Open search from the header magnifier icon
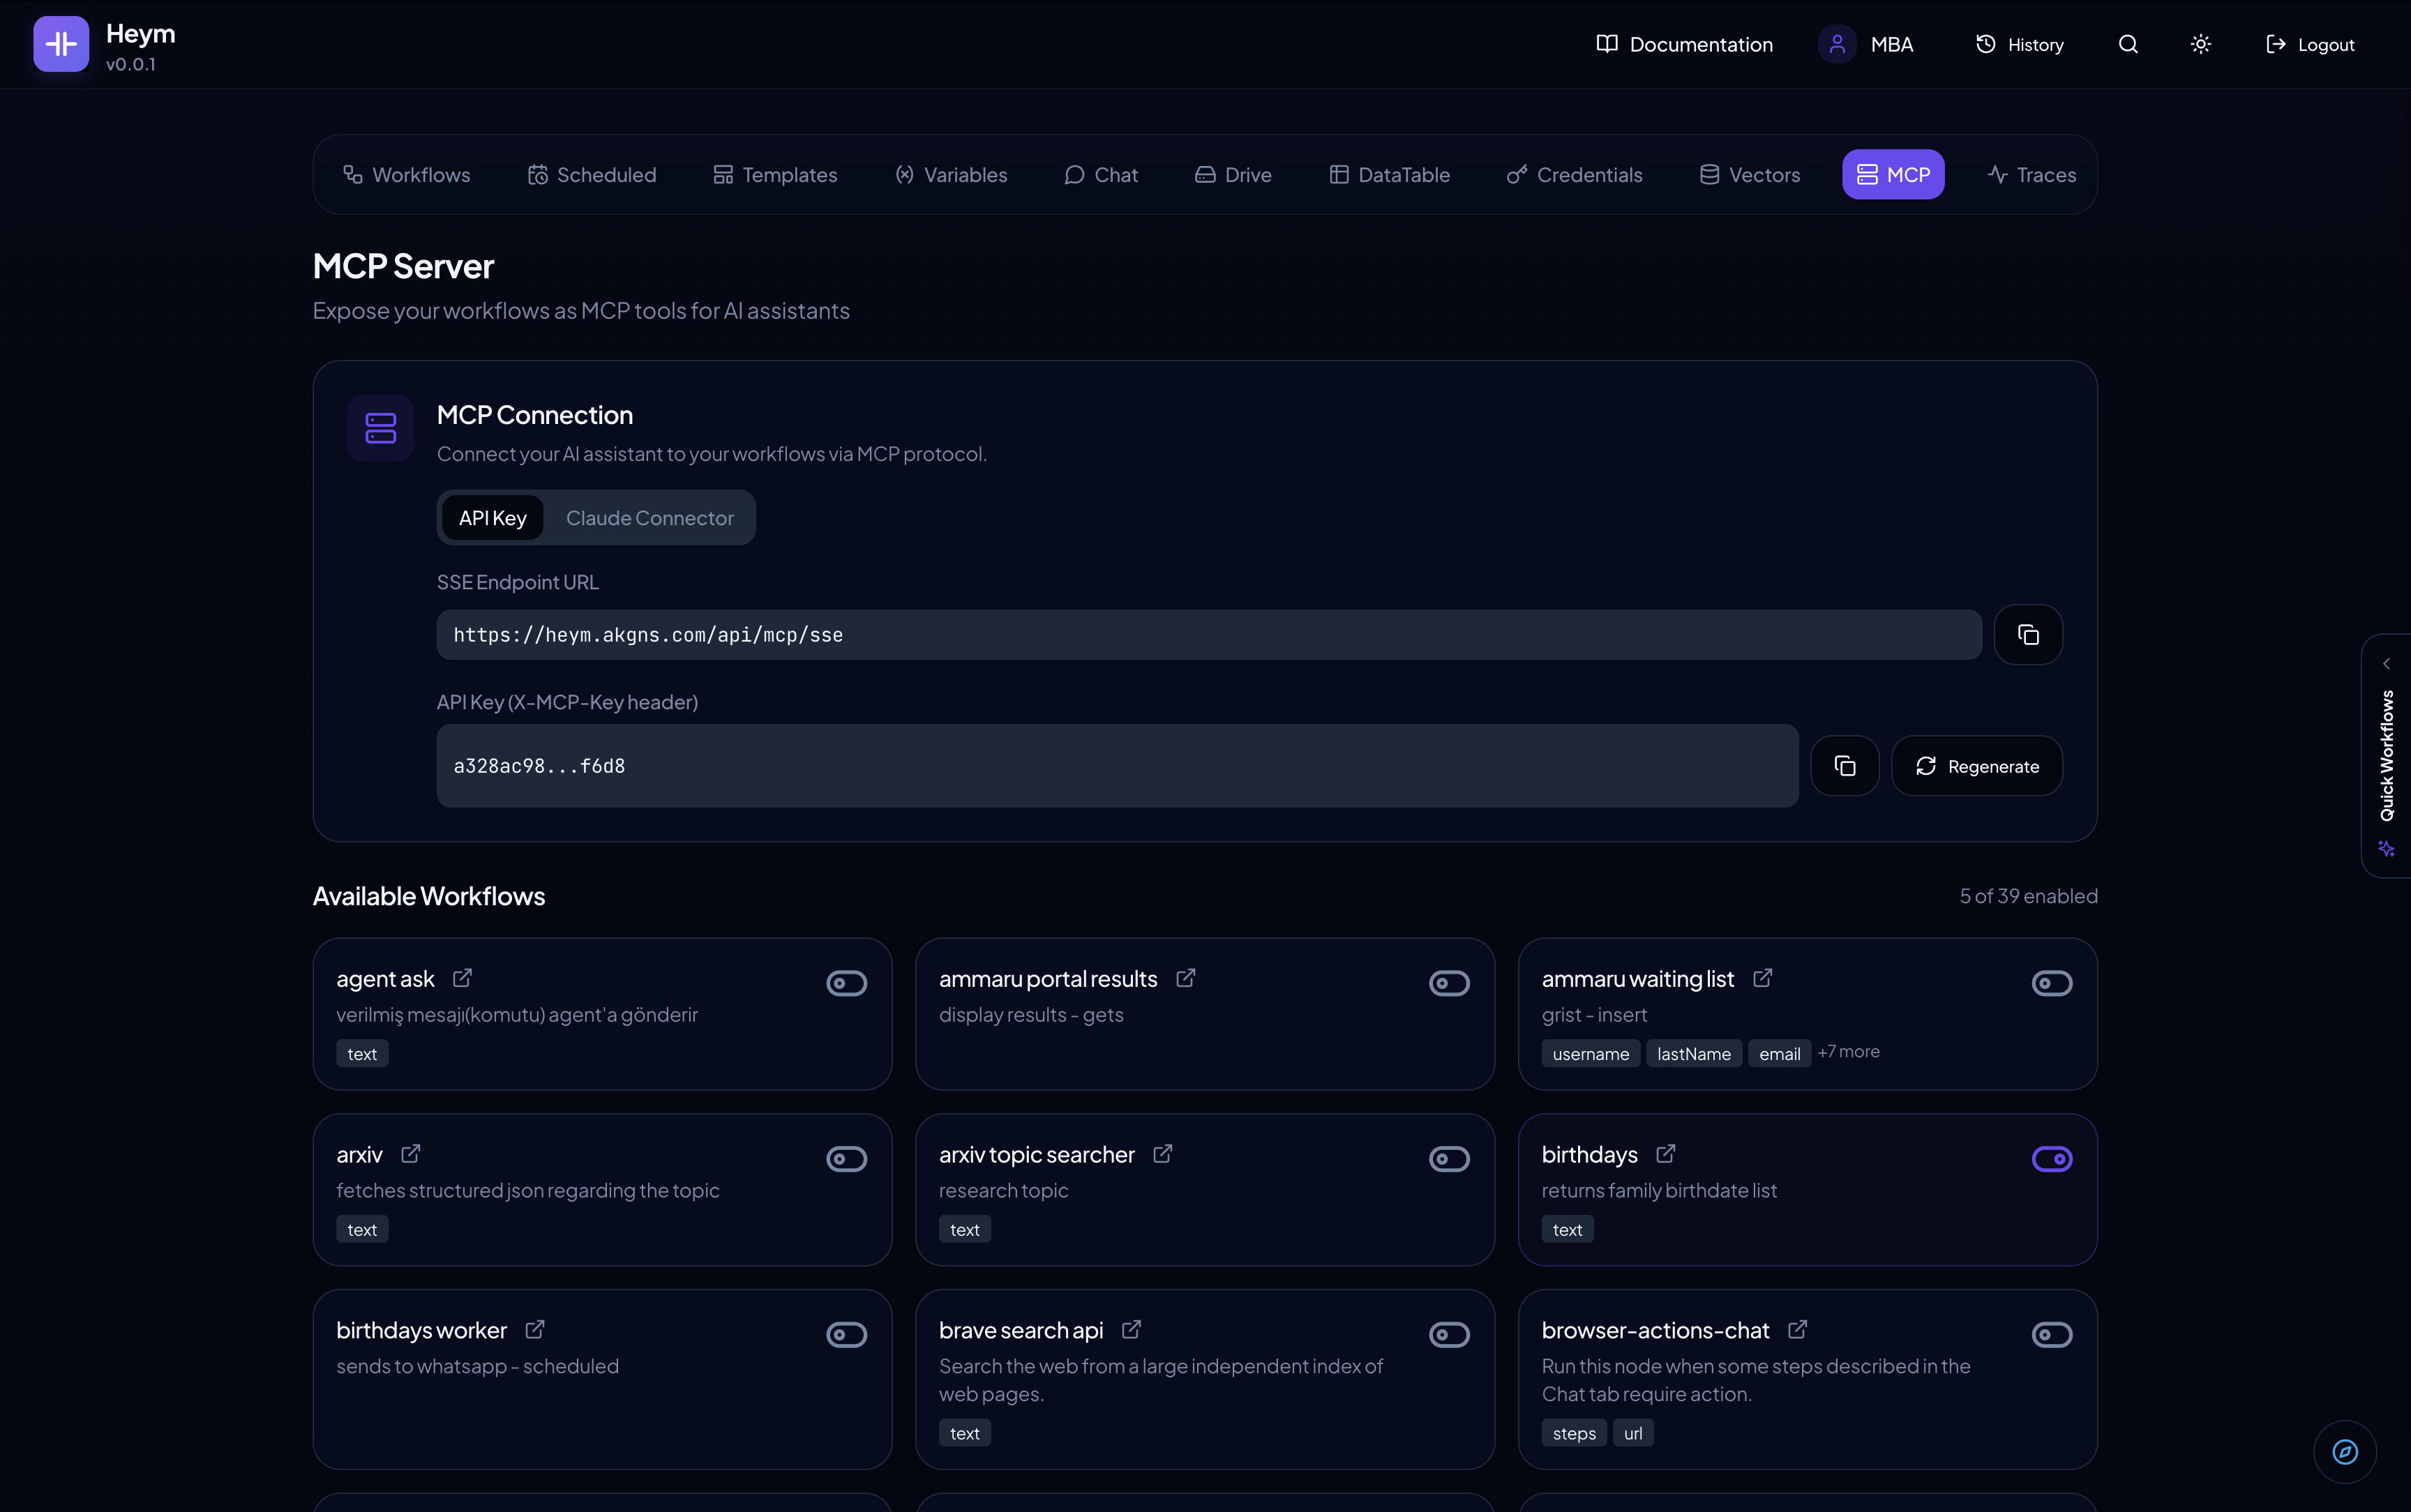The image size is (2411, 1512). coord(2127,44)
